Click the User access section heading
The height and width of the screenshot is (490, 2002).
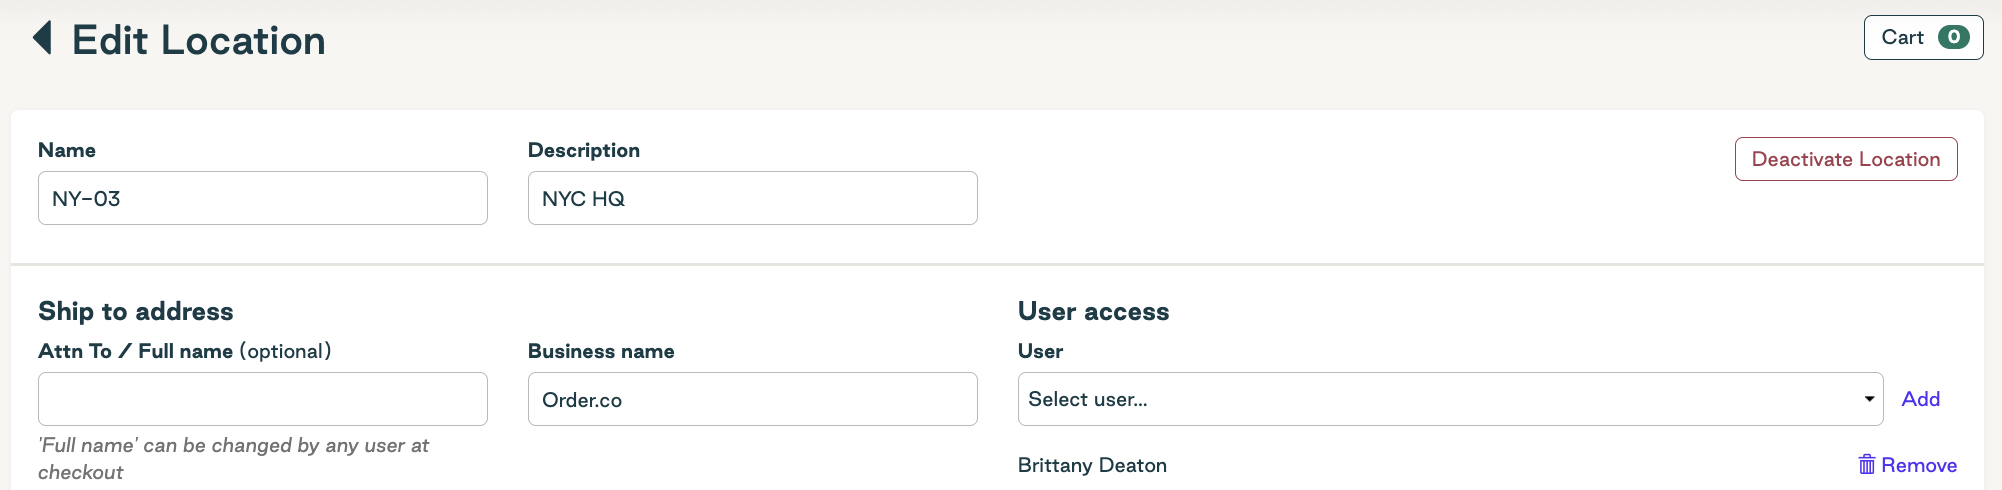point(1093,311)
